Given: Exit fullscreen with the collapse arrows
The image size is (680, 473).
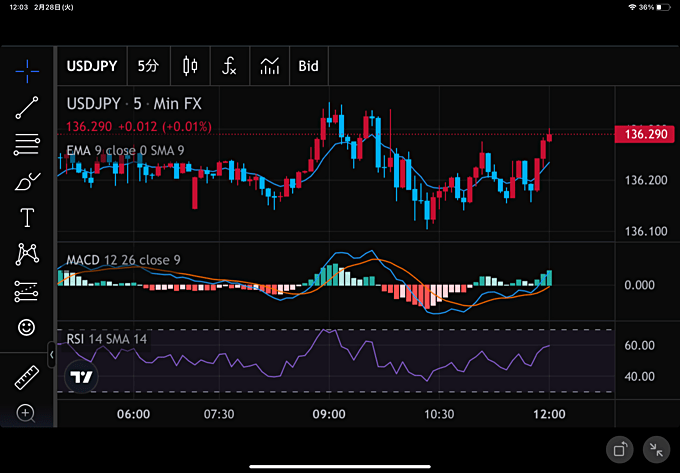Looking at the screenshot, I should [x=656, y=450].
